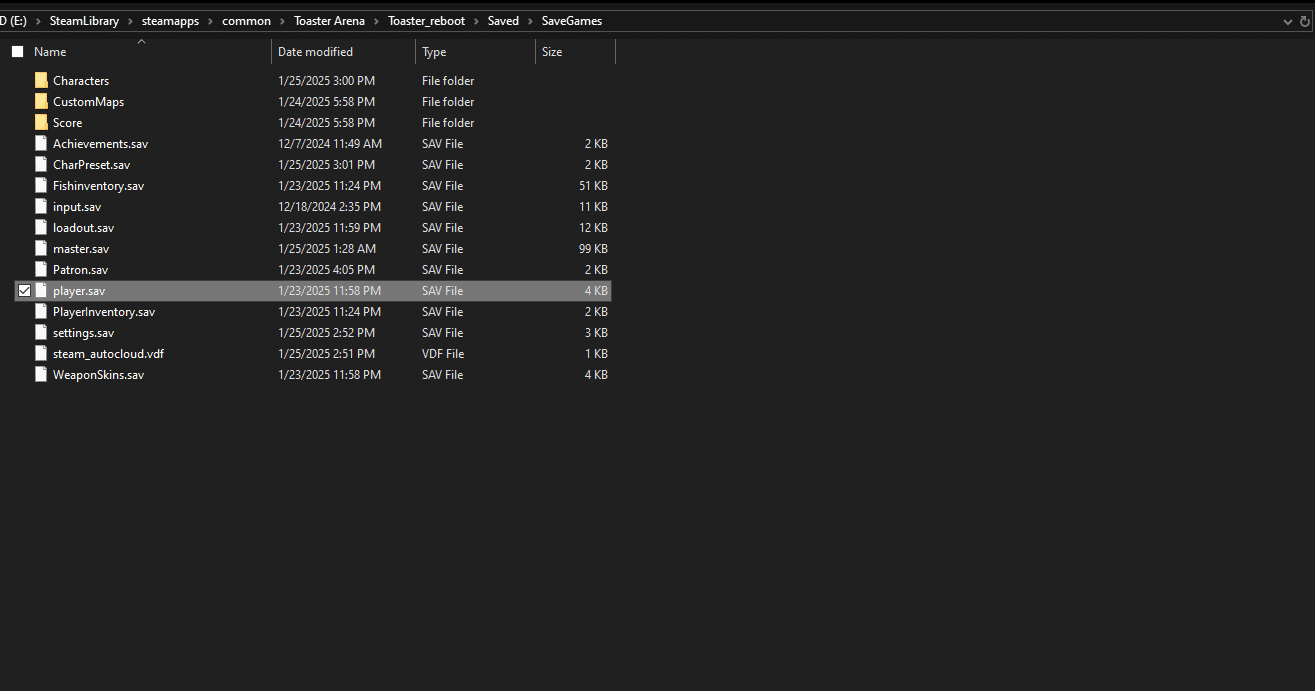This screenshot has height=691, width=1315.
Task: Navigate to steamapps in the breadcrumb
Action: pyautogui.click(x=169, y=21)
